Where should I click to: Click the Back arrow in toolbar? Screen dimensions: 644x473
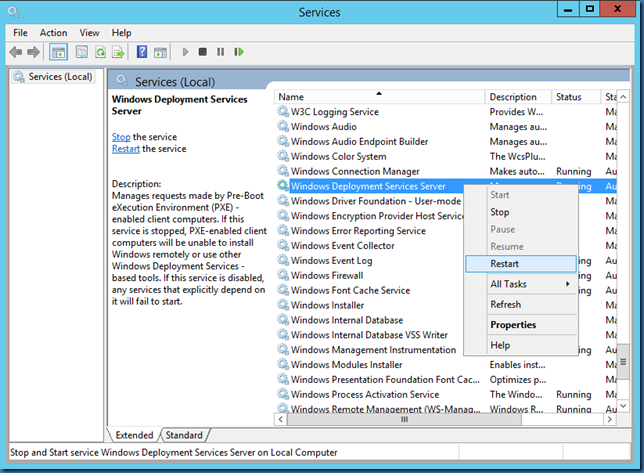[16, 51]
